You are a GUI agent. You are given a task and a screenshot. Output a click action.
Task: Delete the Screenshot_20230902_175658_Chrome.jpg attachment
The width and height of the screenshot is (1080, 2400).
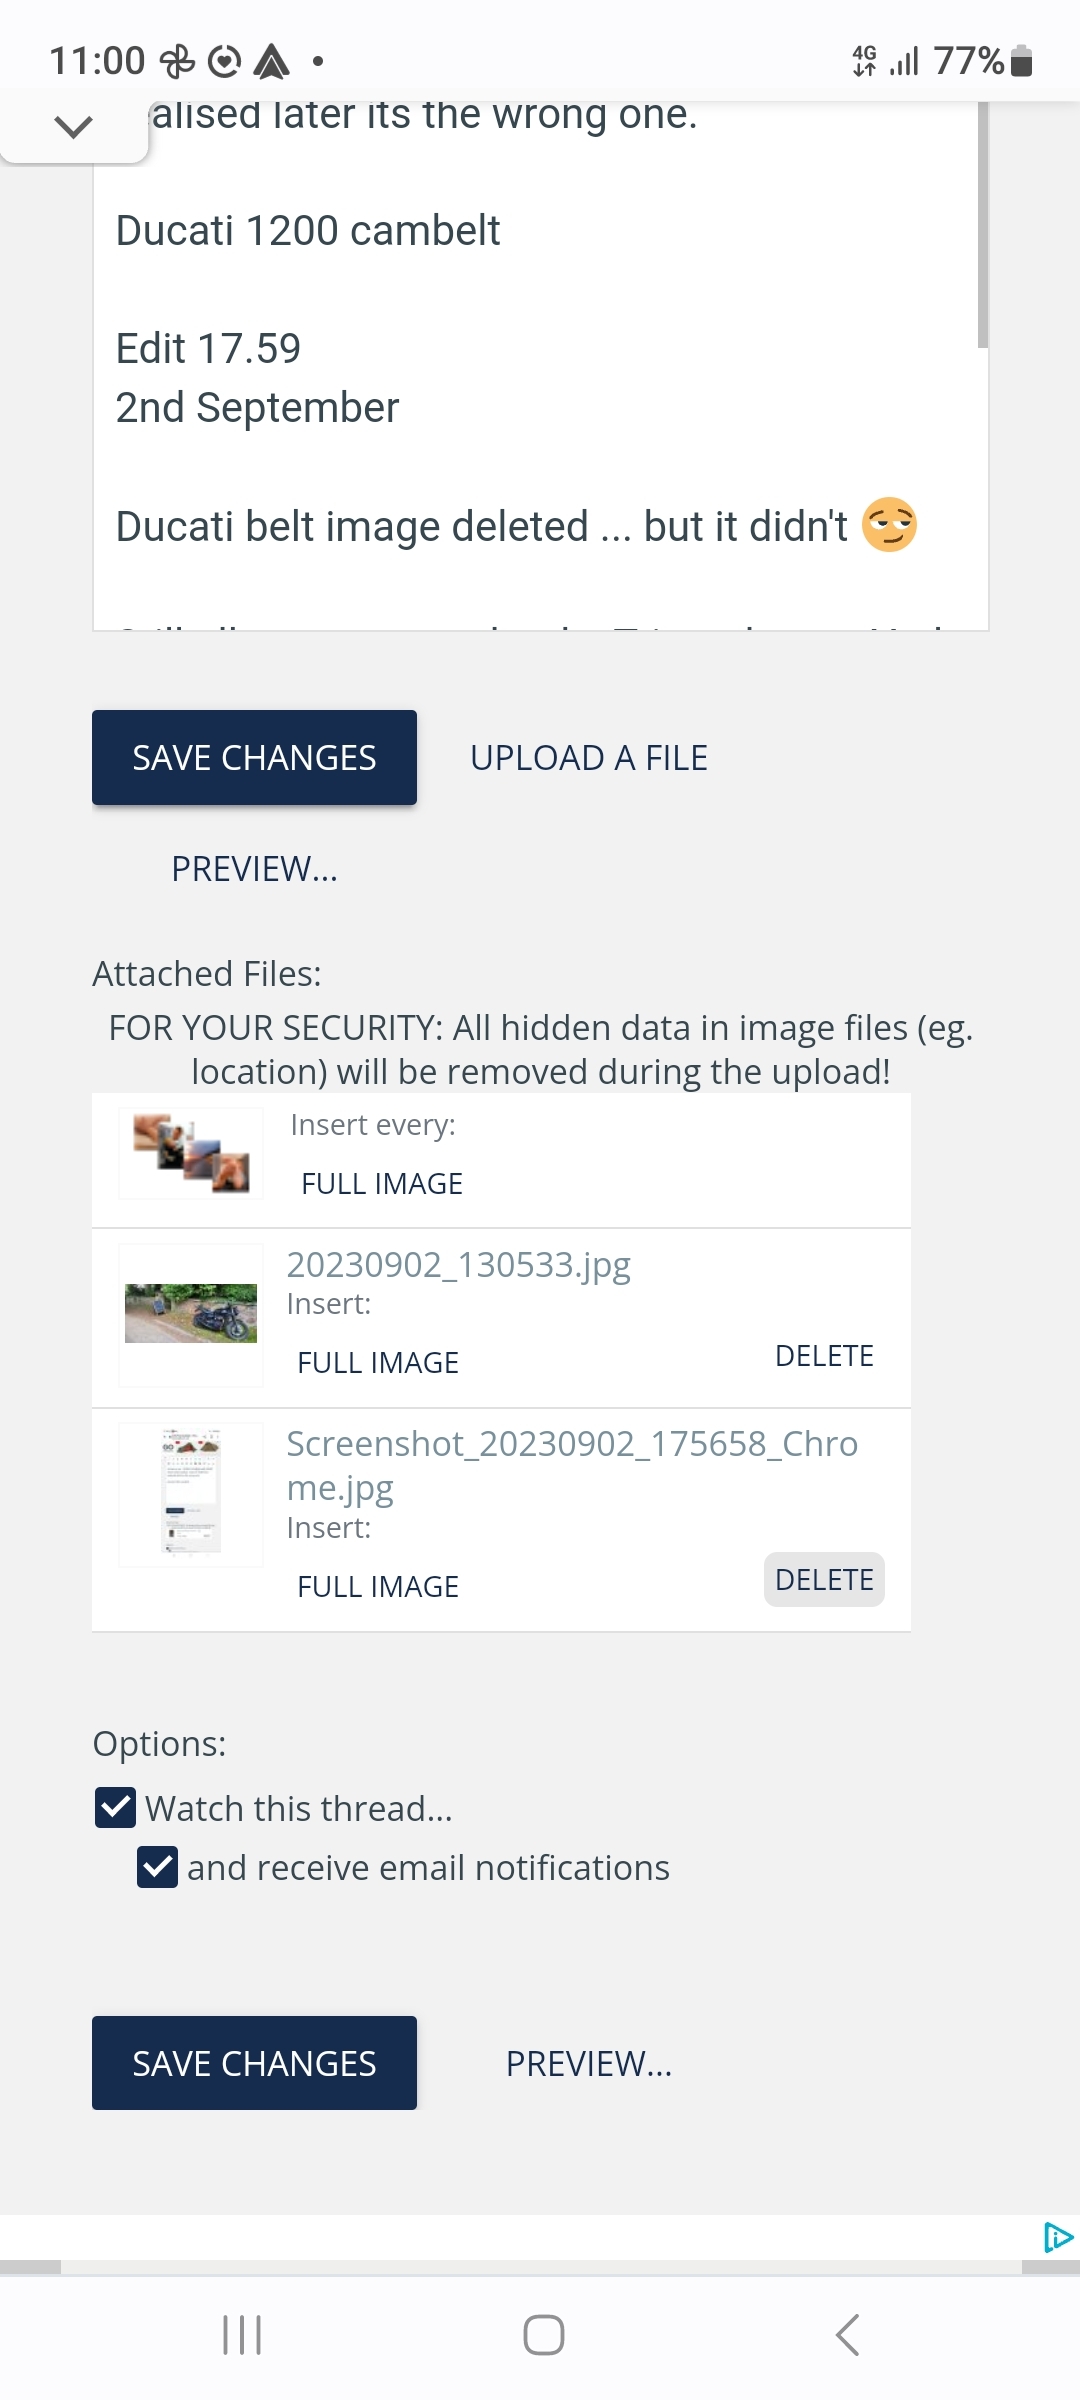click(x=824, y=1580)
